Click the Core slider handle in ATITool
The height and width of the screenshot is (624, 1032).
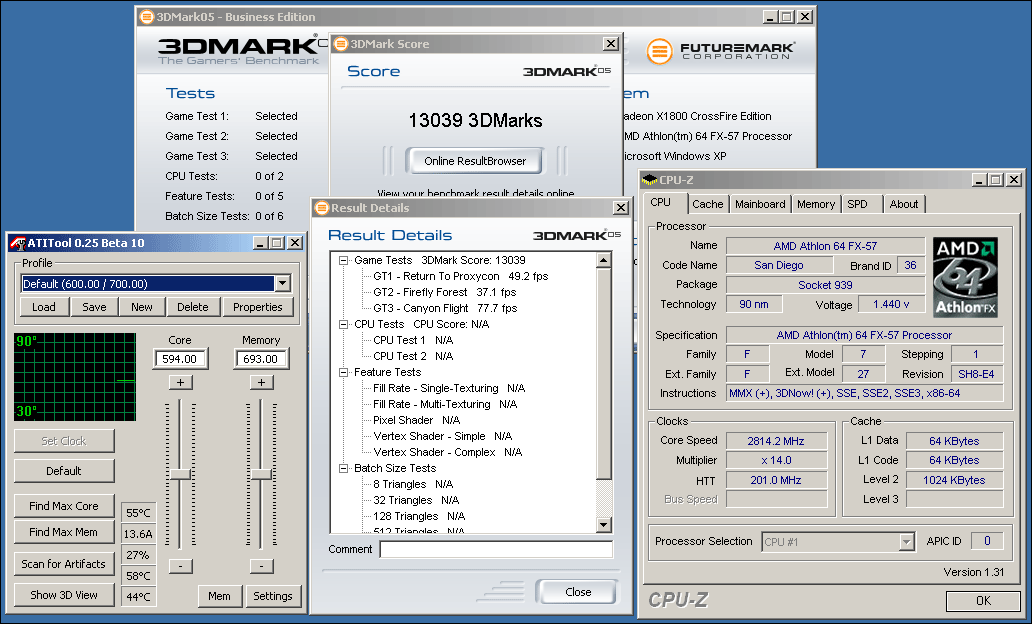pos(180,474)
